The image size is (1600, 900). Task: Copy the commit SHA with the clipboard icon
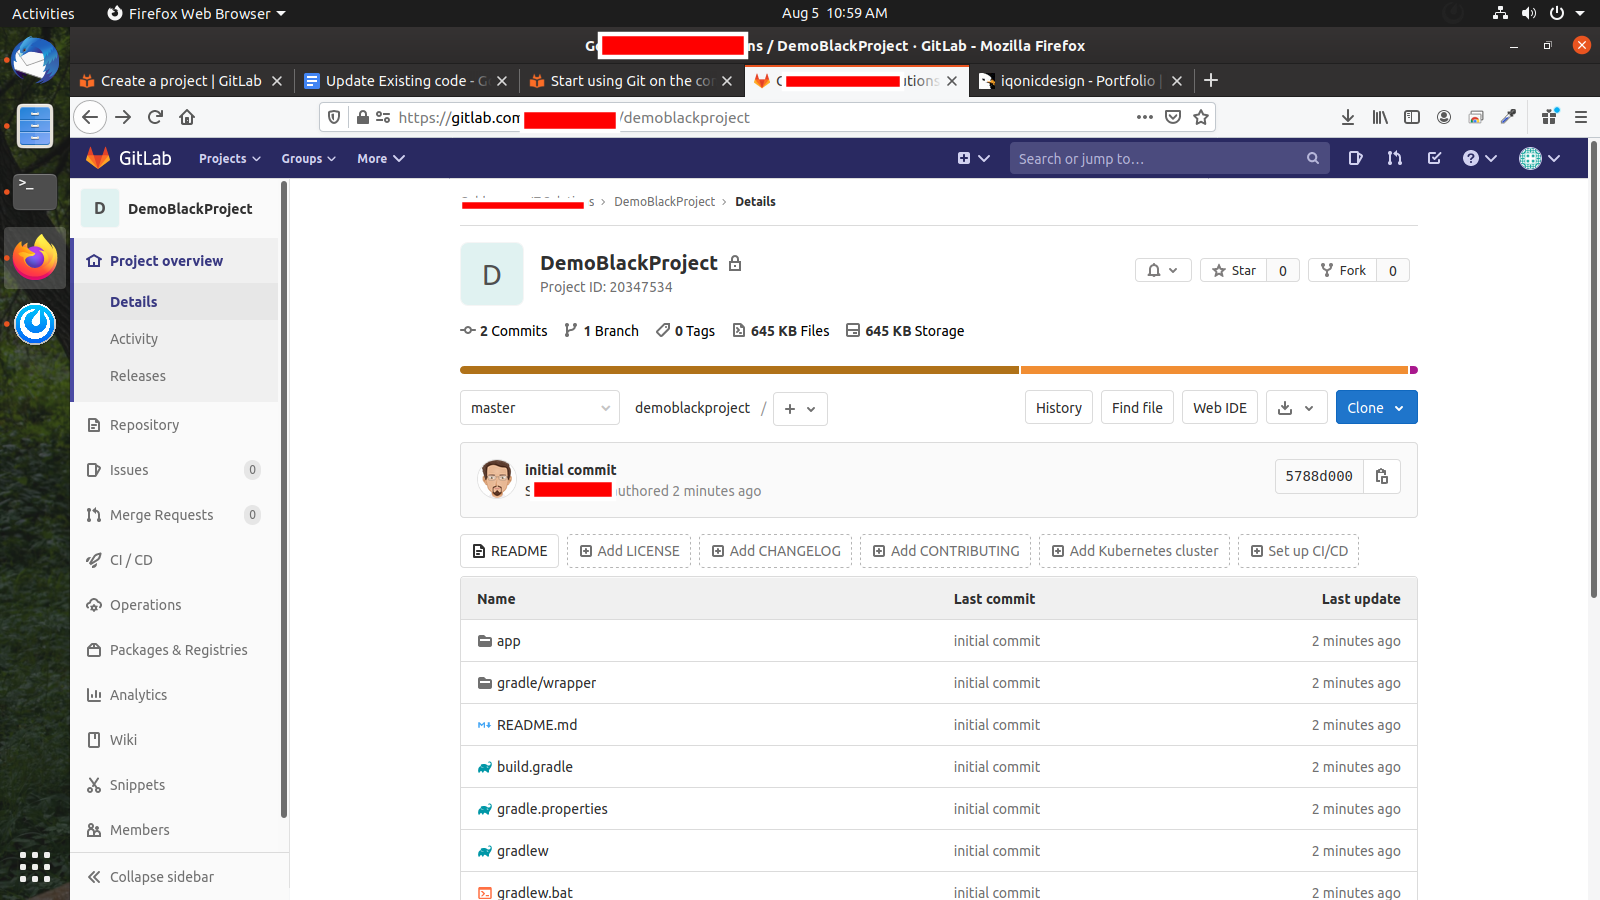click(x=1382, y=476)
